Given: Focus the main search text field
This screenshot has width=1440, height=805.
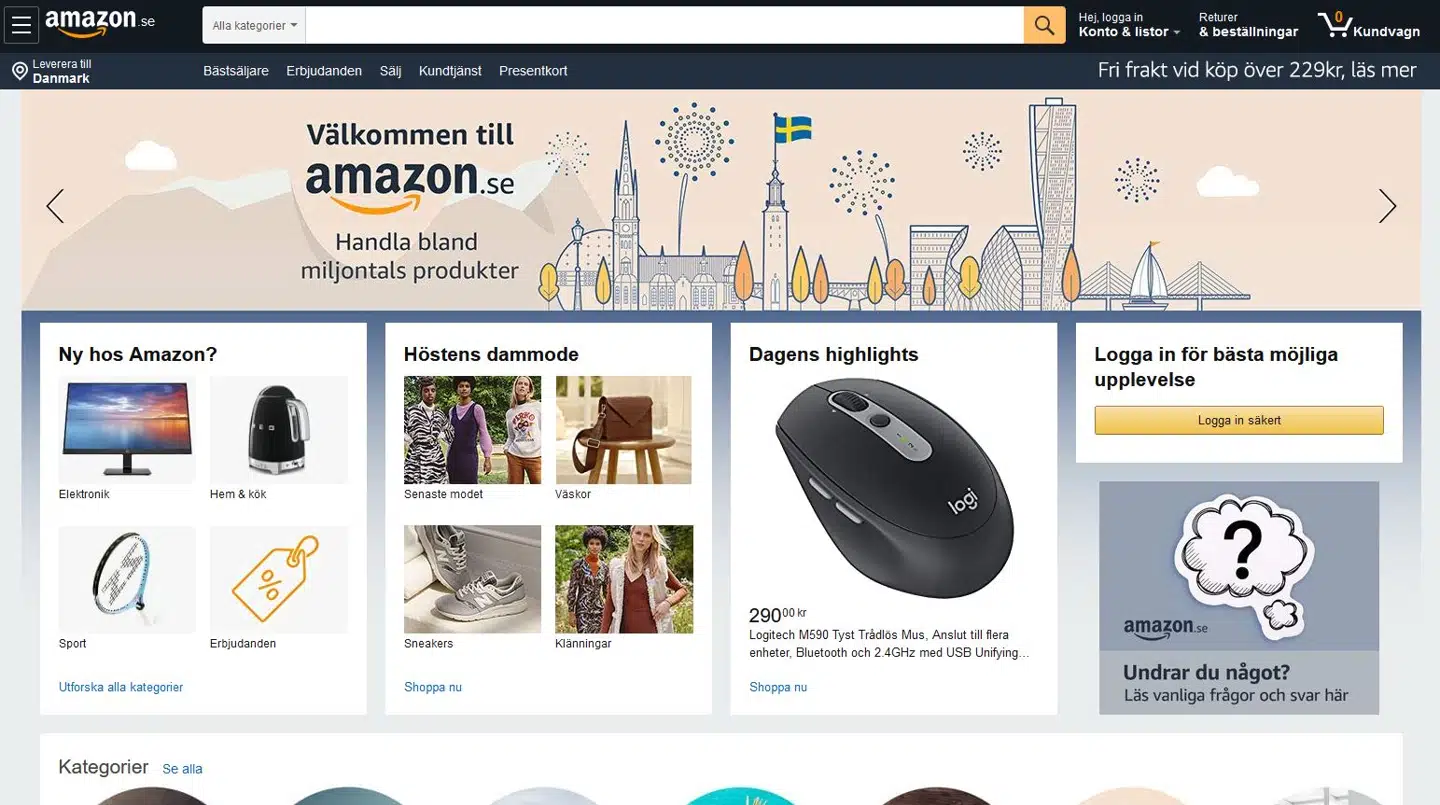Looking at the screenshot, I should 665,25.
